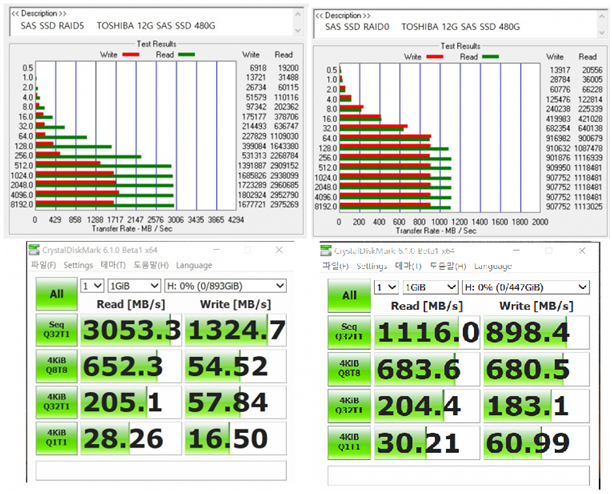Viewport: 612px width, 494px height.
Task: Click Seq write result 898.4
Action: coord(536,332)
